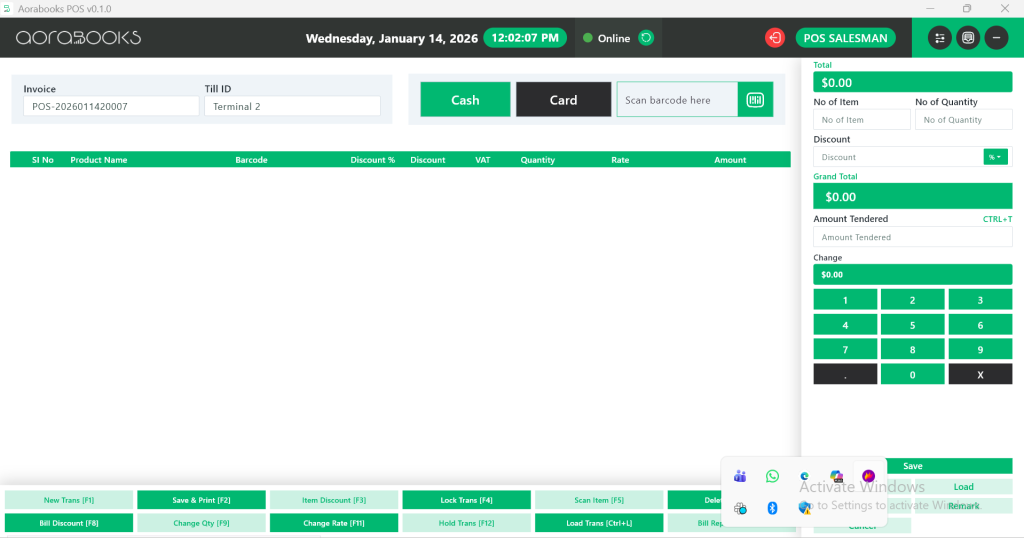The width and height of the screenshot is (1024, 538).
Task: Select Card payment mode
Action: pos(563,100)
